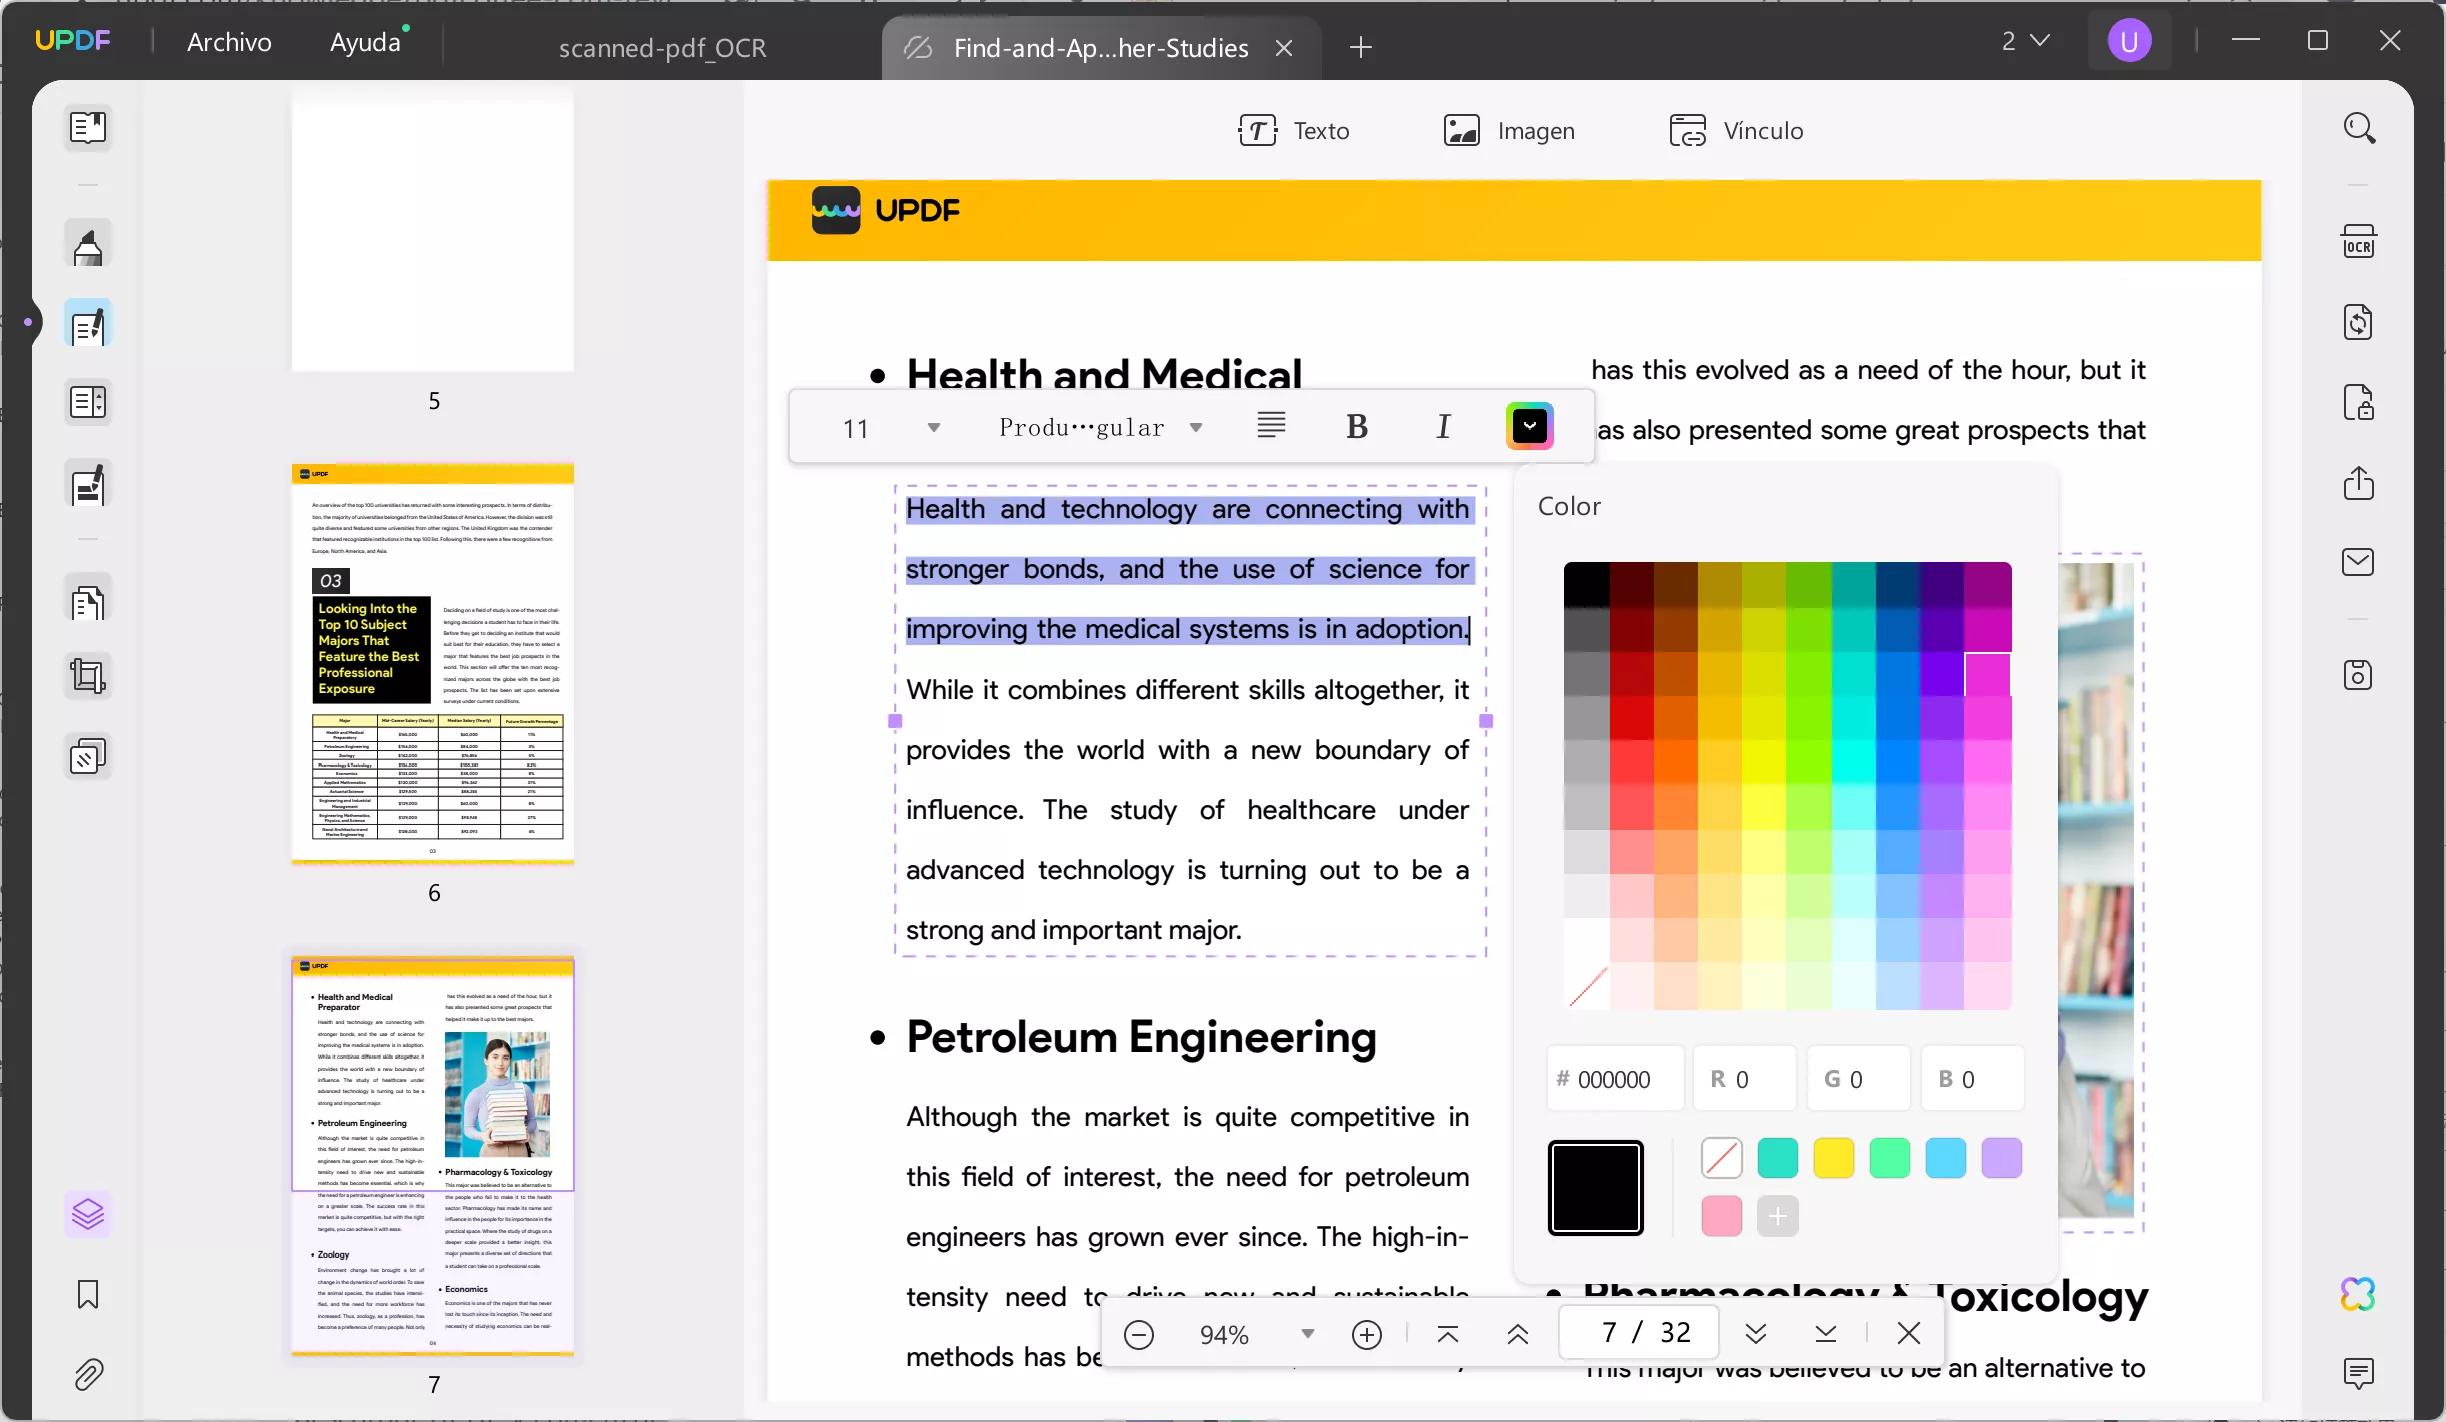Click the Imagen add image button
This screenshot has width=2446, height=1422.
click(1509, 130)
